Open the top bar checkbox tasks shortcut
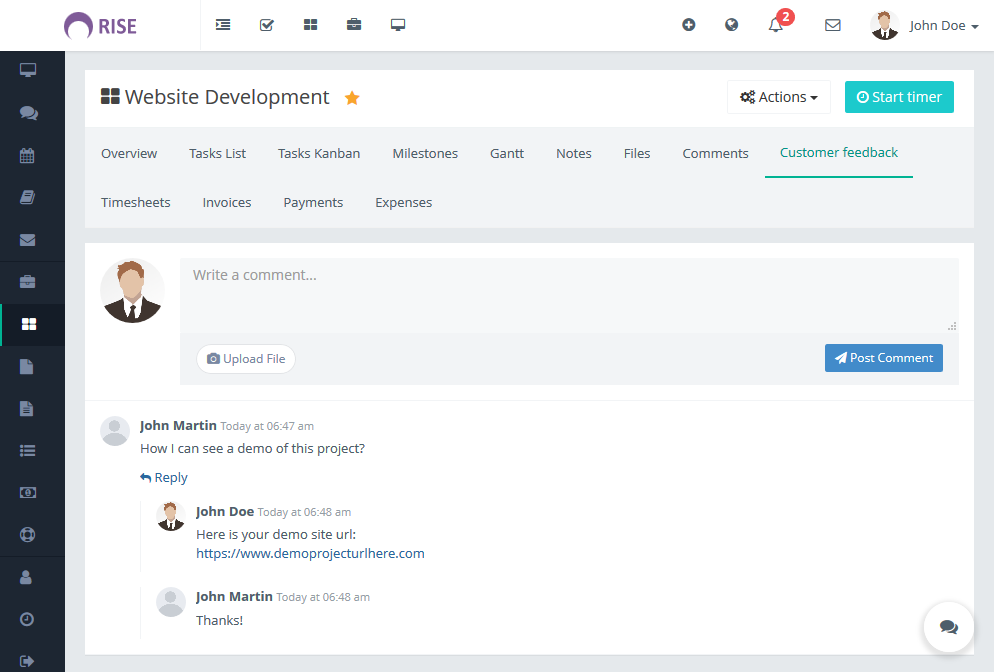The height and width of the screenshot is (672, 994). (x=267, y=25)
